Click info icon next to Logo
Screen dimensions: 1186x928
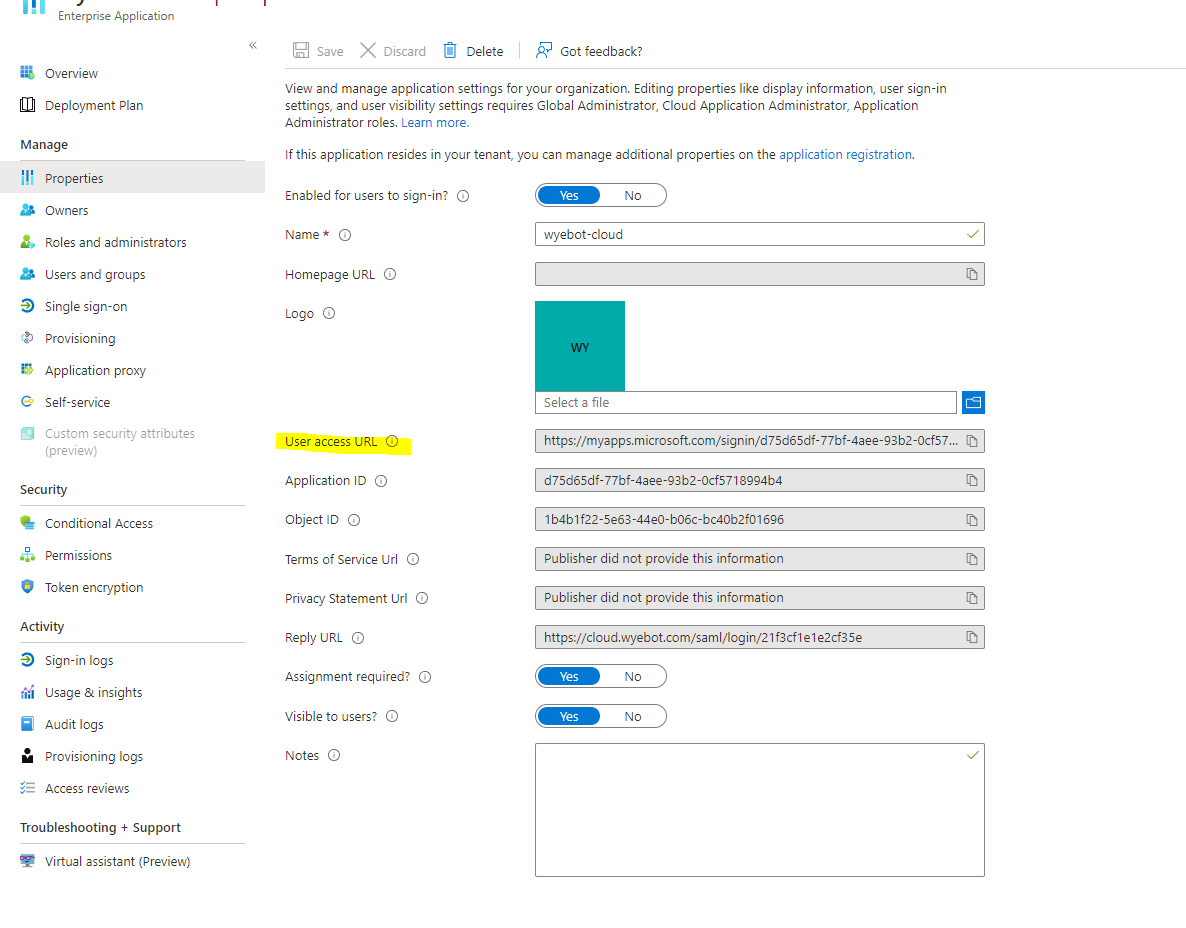pyautogui.click(x=329, y=313)
